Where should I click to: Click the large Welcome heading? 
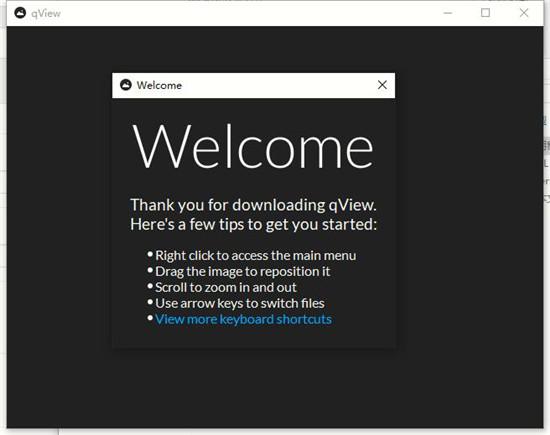click(x=253, y=147)
